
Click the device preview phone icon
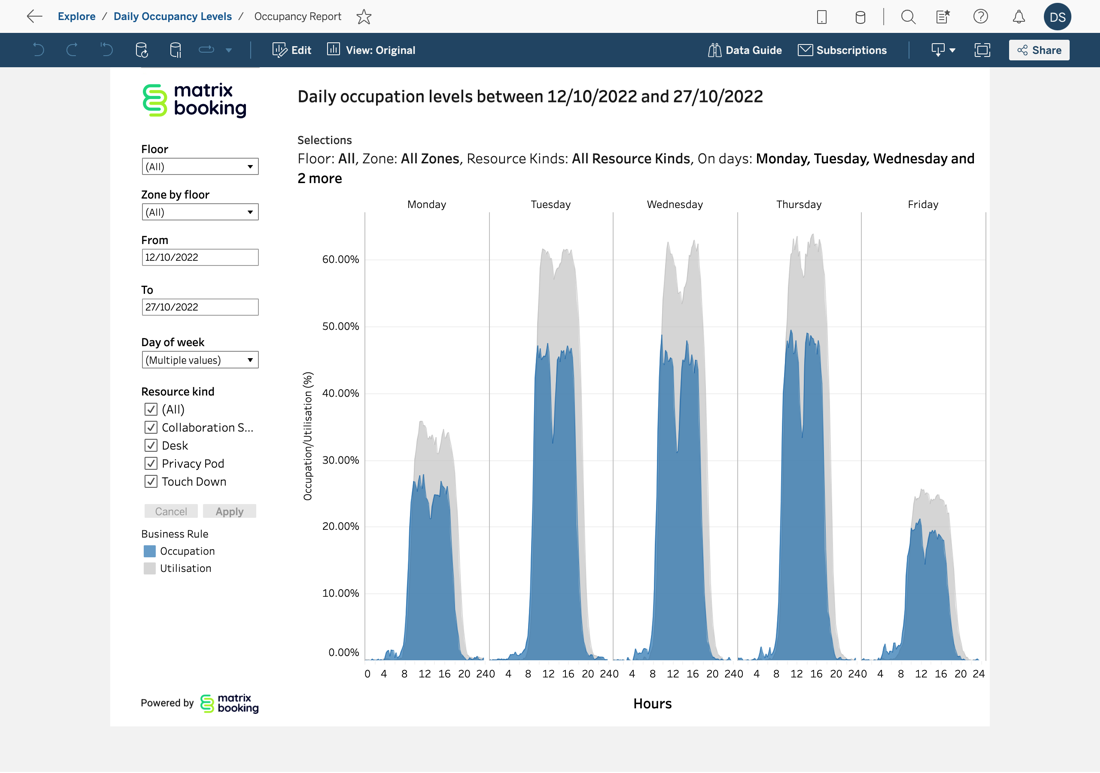point(822,17)
